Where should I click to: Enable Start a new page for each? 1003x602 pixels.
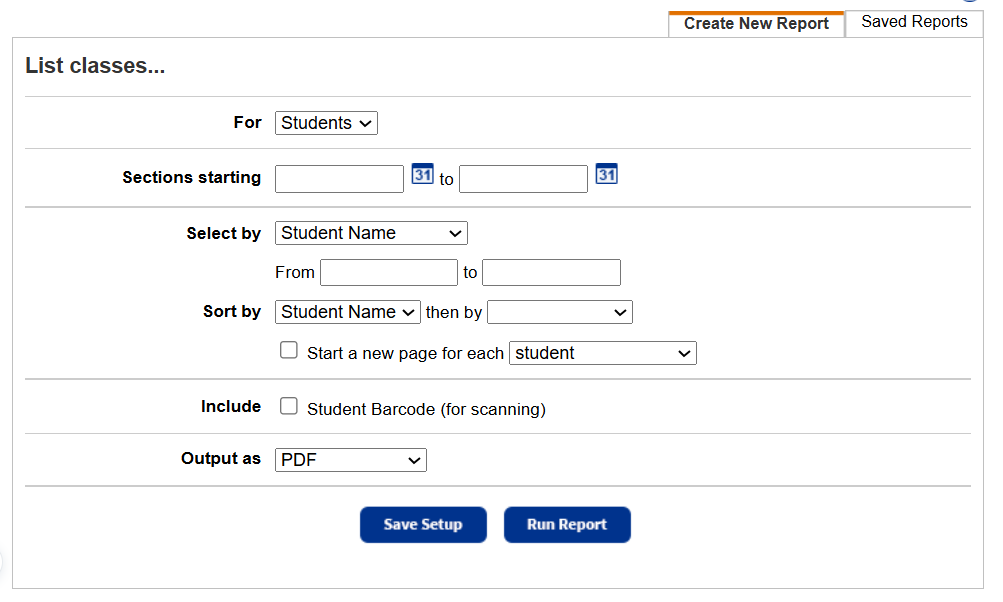pyautogui.click(x=288, y=350)
